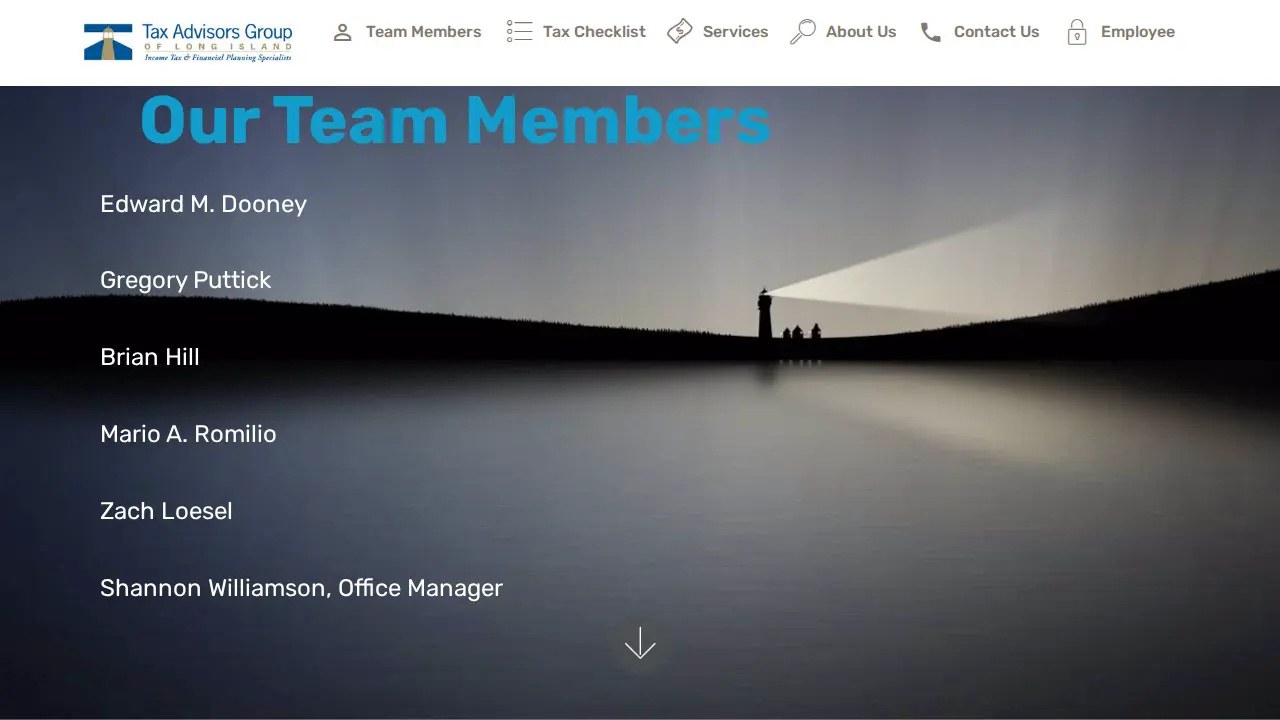Go to the Services menu item
Screen dimensions: 1280x720
(x=735, y=32)
